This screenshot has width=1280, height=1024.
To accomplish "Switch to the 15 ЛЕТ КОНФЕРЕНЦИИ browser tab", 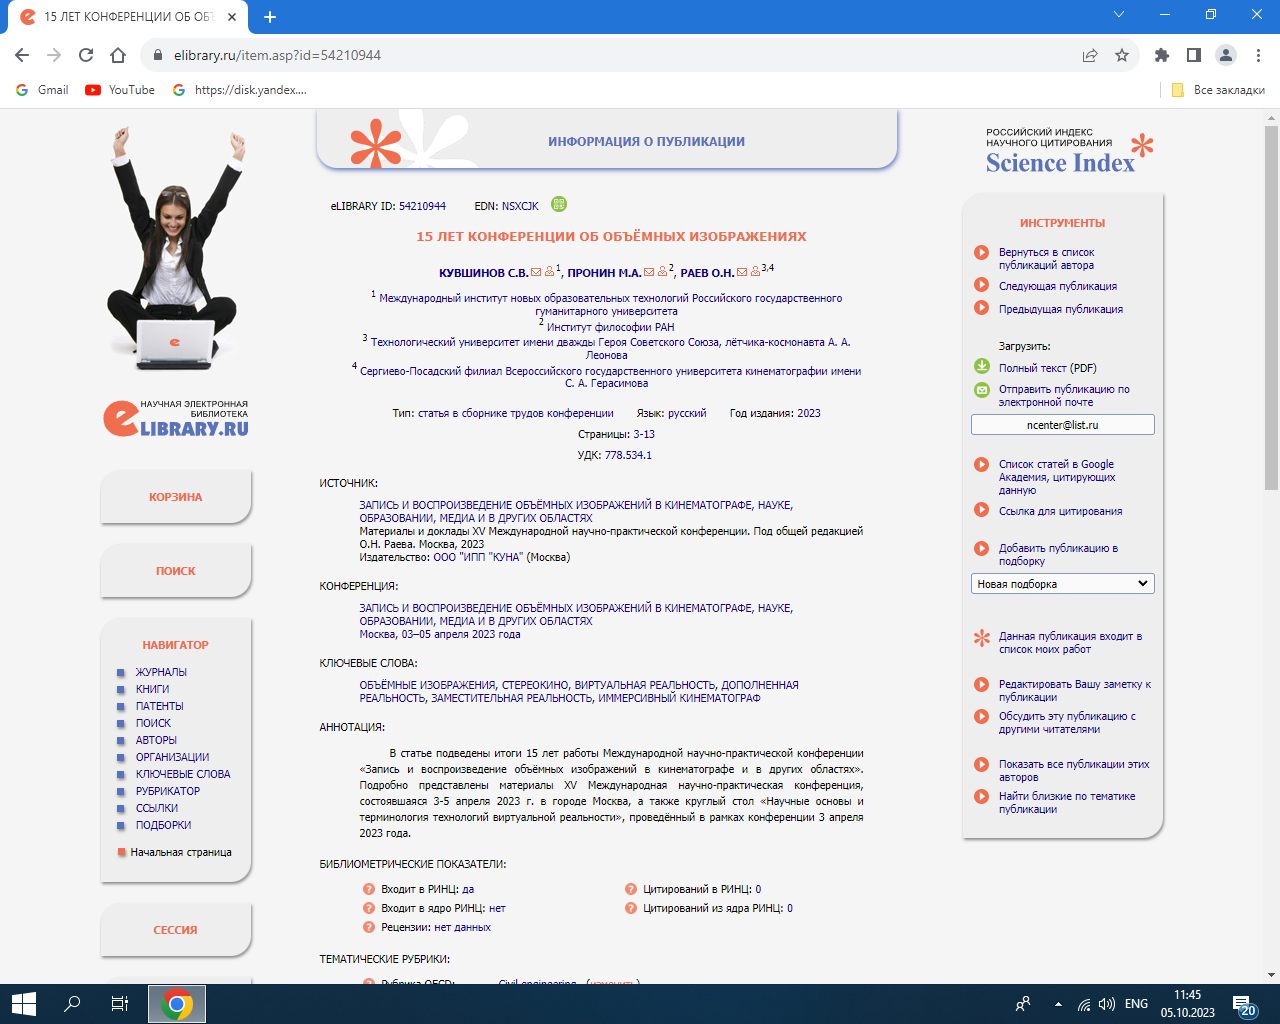I will pos(129,17).
